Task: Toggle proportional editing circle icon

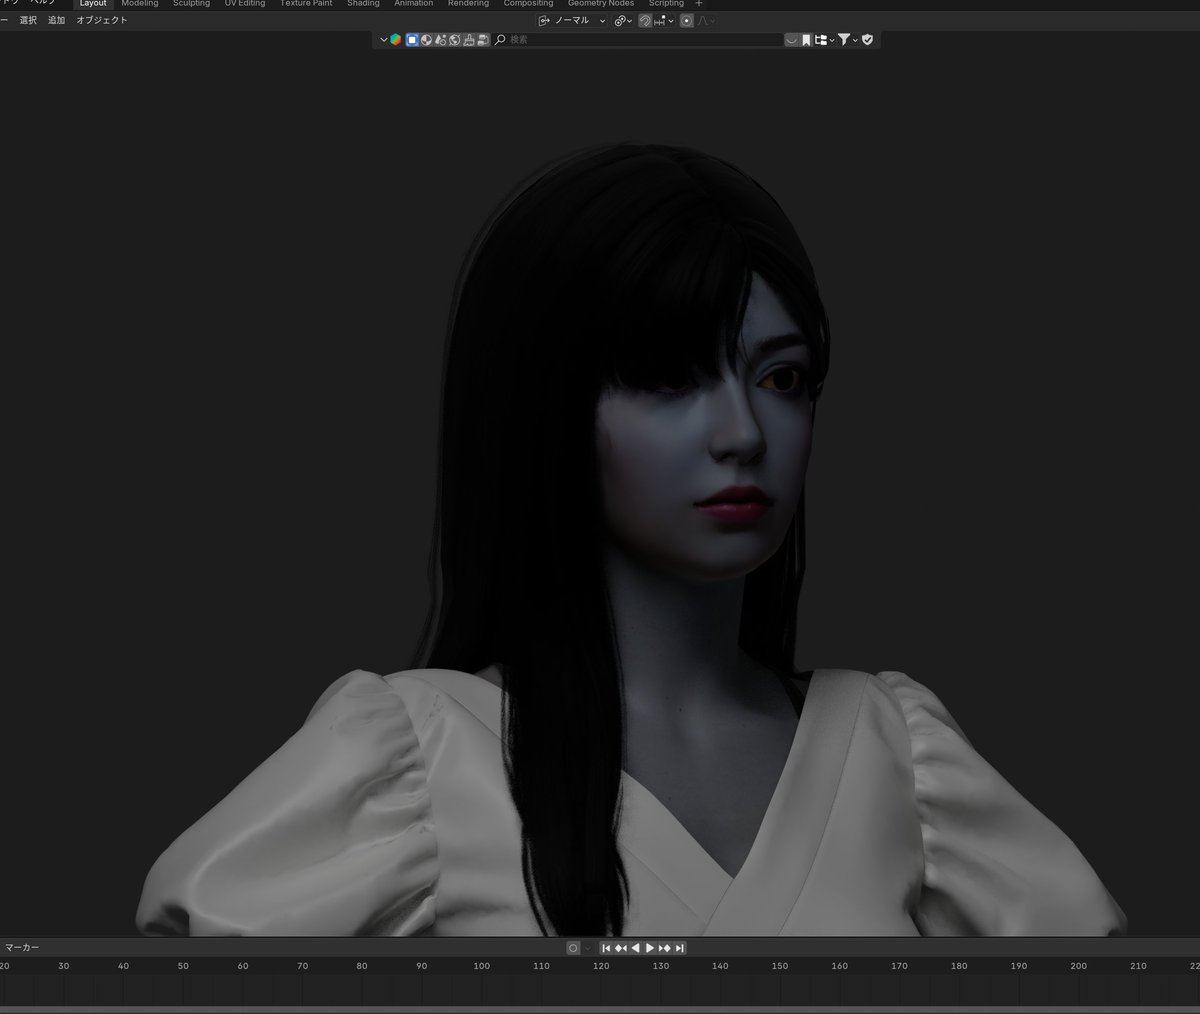Action: (x=686, y=20)
